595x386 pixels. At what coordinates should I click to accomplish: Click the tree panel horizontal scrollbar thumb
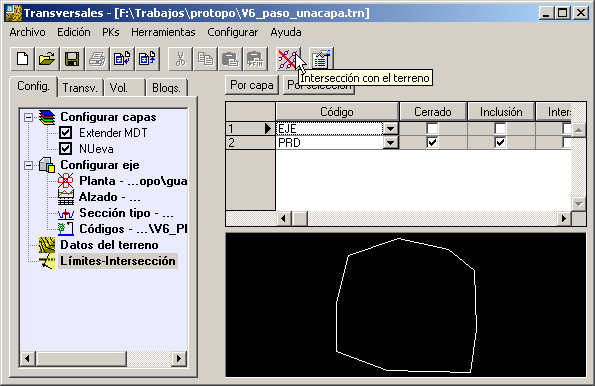pyautogui.click(x=81, y=358)
